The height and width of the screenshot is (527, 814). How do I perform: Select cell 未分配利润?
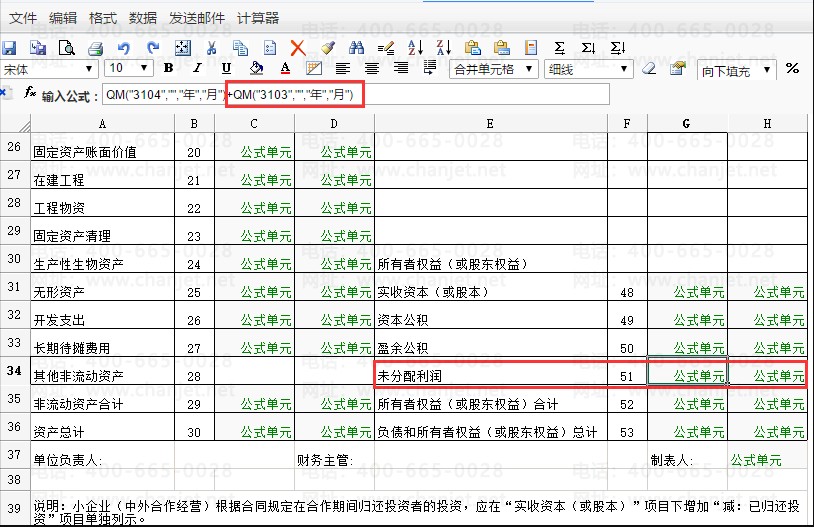(x=491, y=371)
